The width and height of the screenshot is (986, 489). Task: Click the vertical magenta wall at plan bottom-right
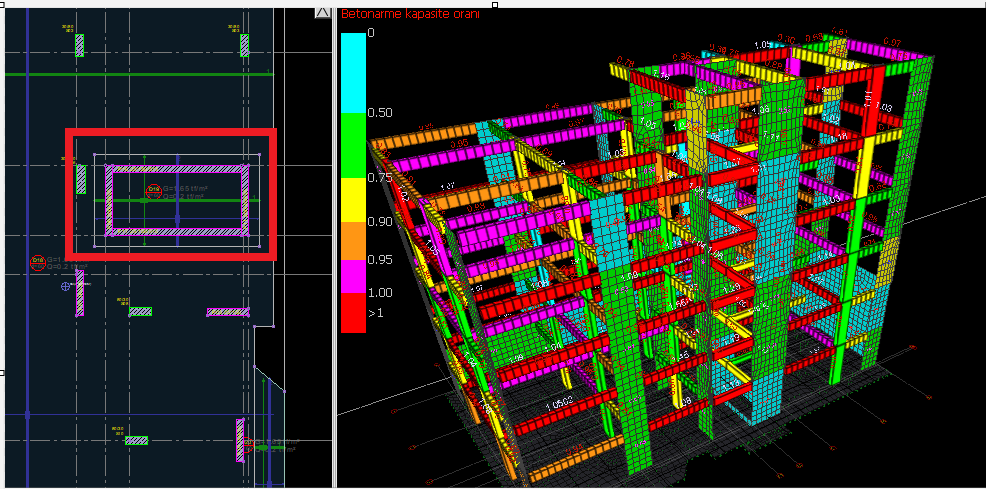pyautogui.click(x=240, y=440)
